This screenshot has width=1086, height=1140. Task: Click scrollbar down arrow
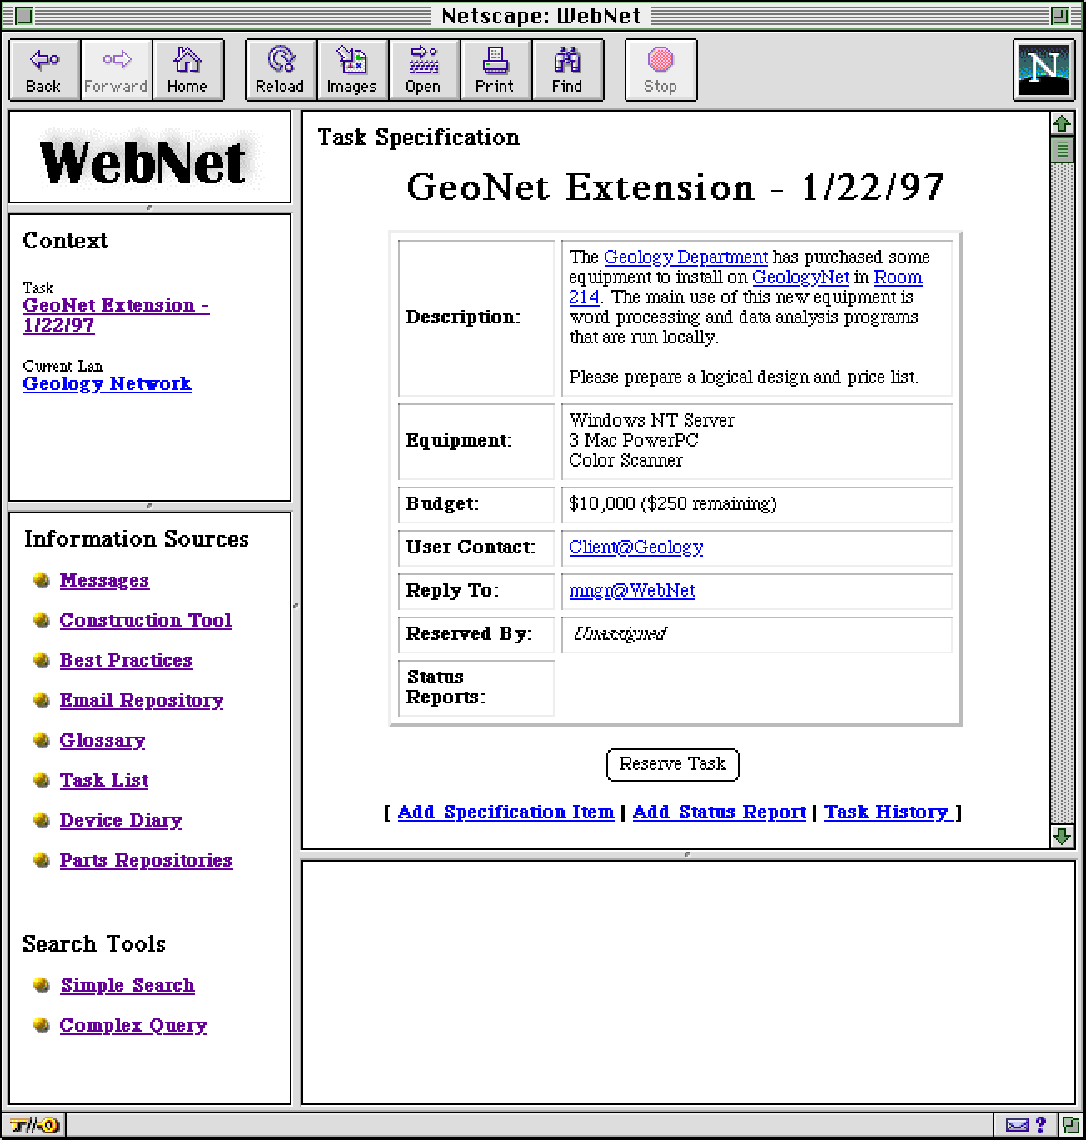click(1062, 836)
